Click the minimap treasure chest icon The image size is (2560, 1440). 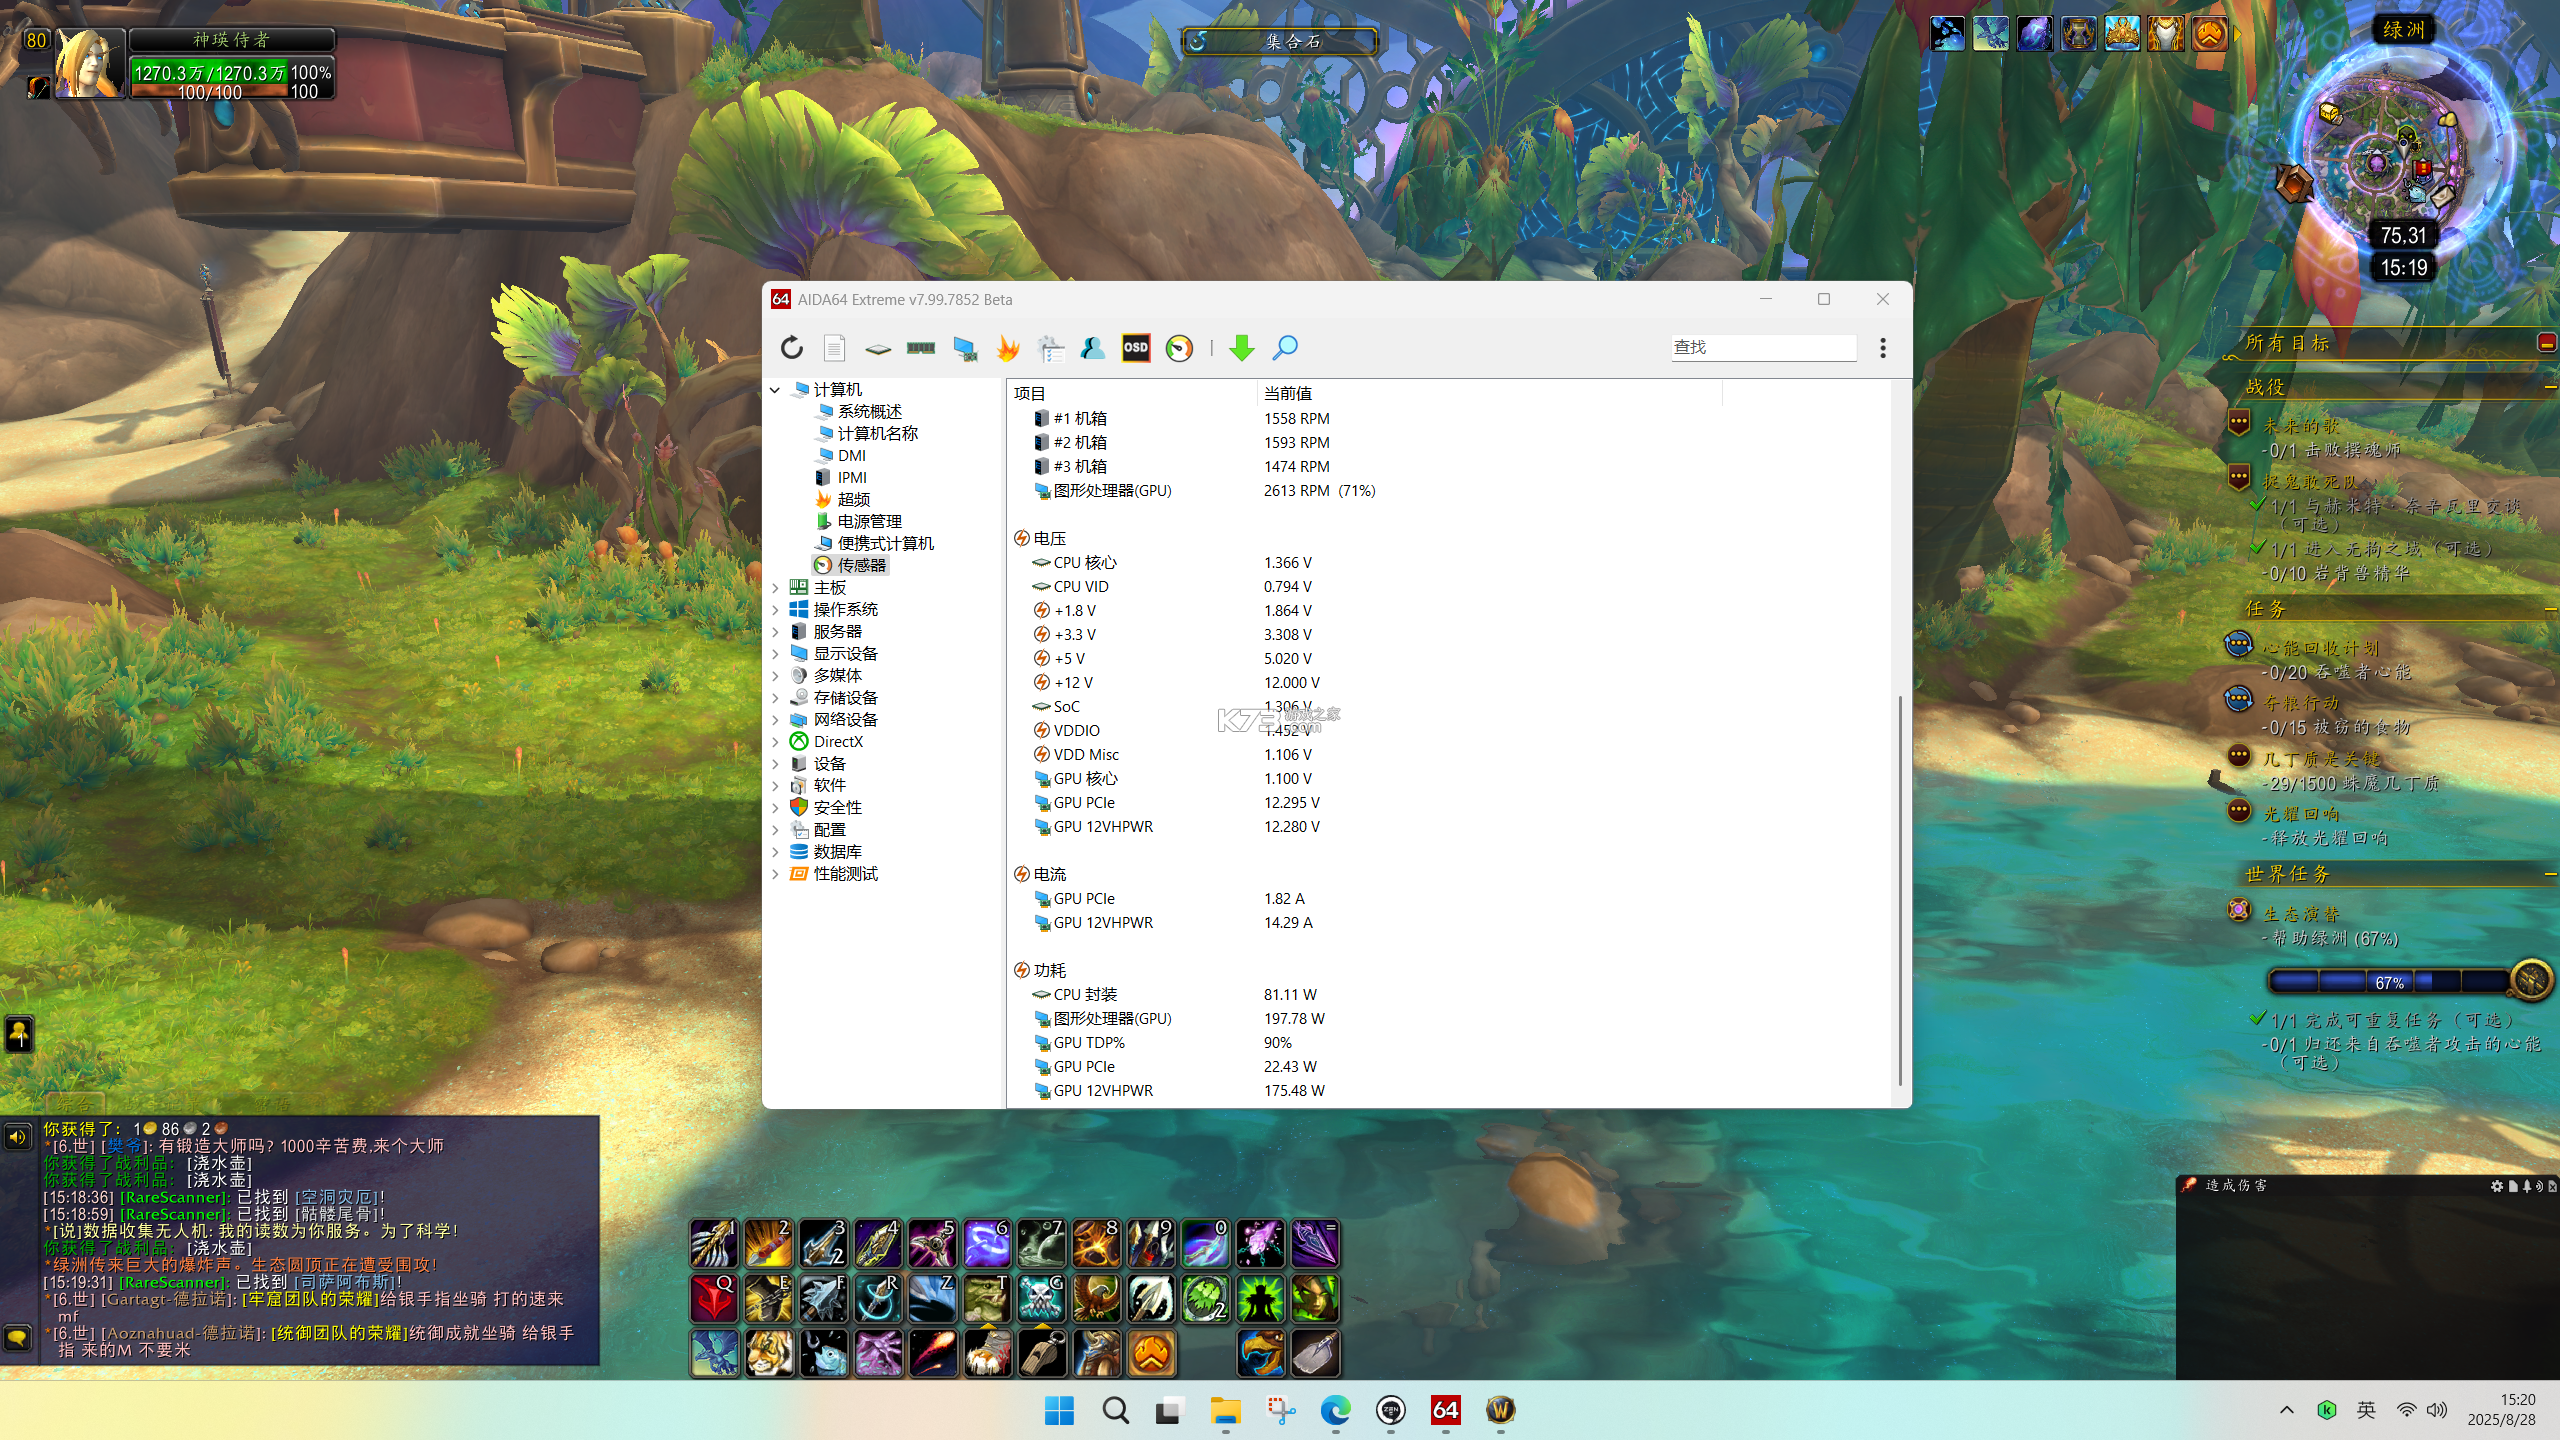[2331, 112]
